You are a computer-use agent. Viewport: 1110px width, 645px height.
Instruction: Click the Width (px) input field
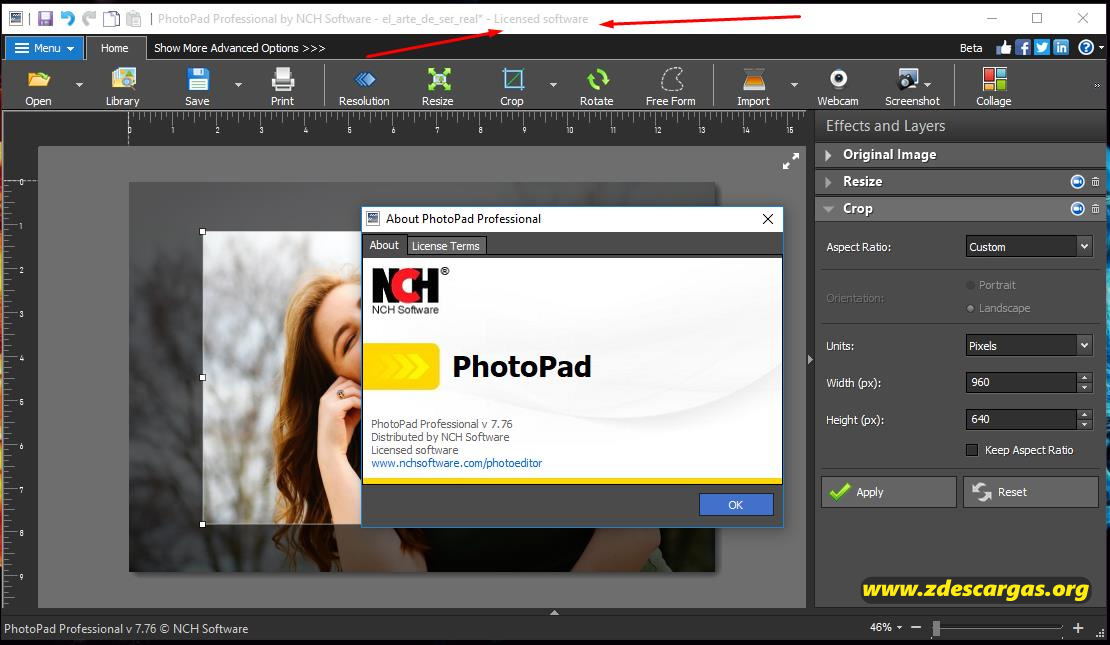tap(1021, 382)
